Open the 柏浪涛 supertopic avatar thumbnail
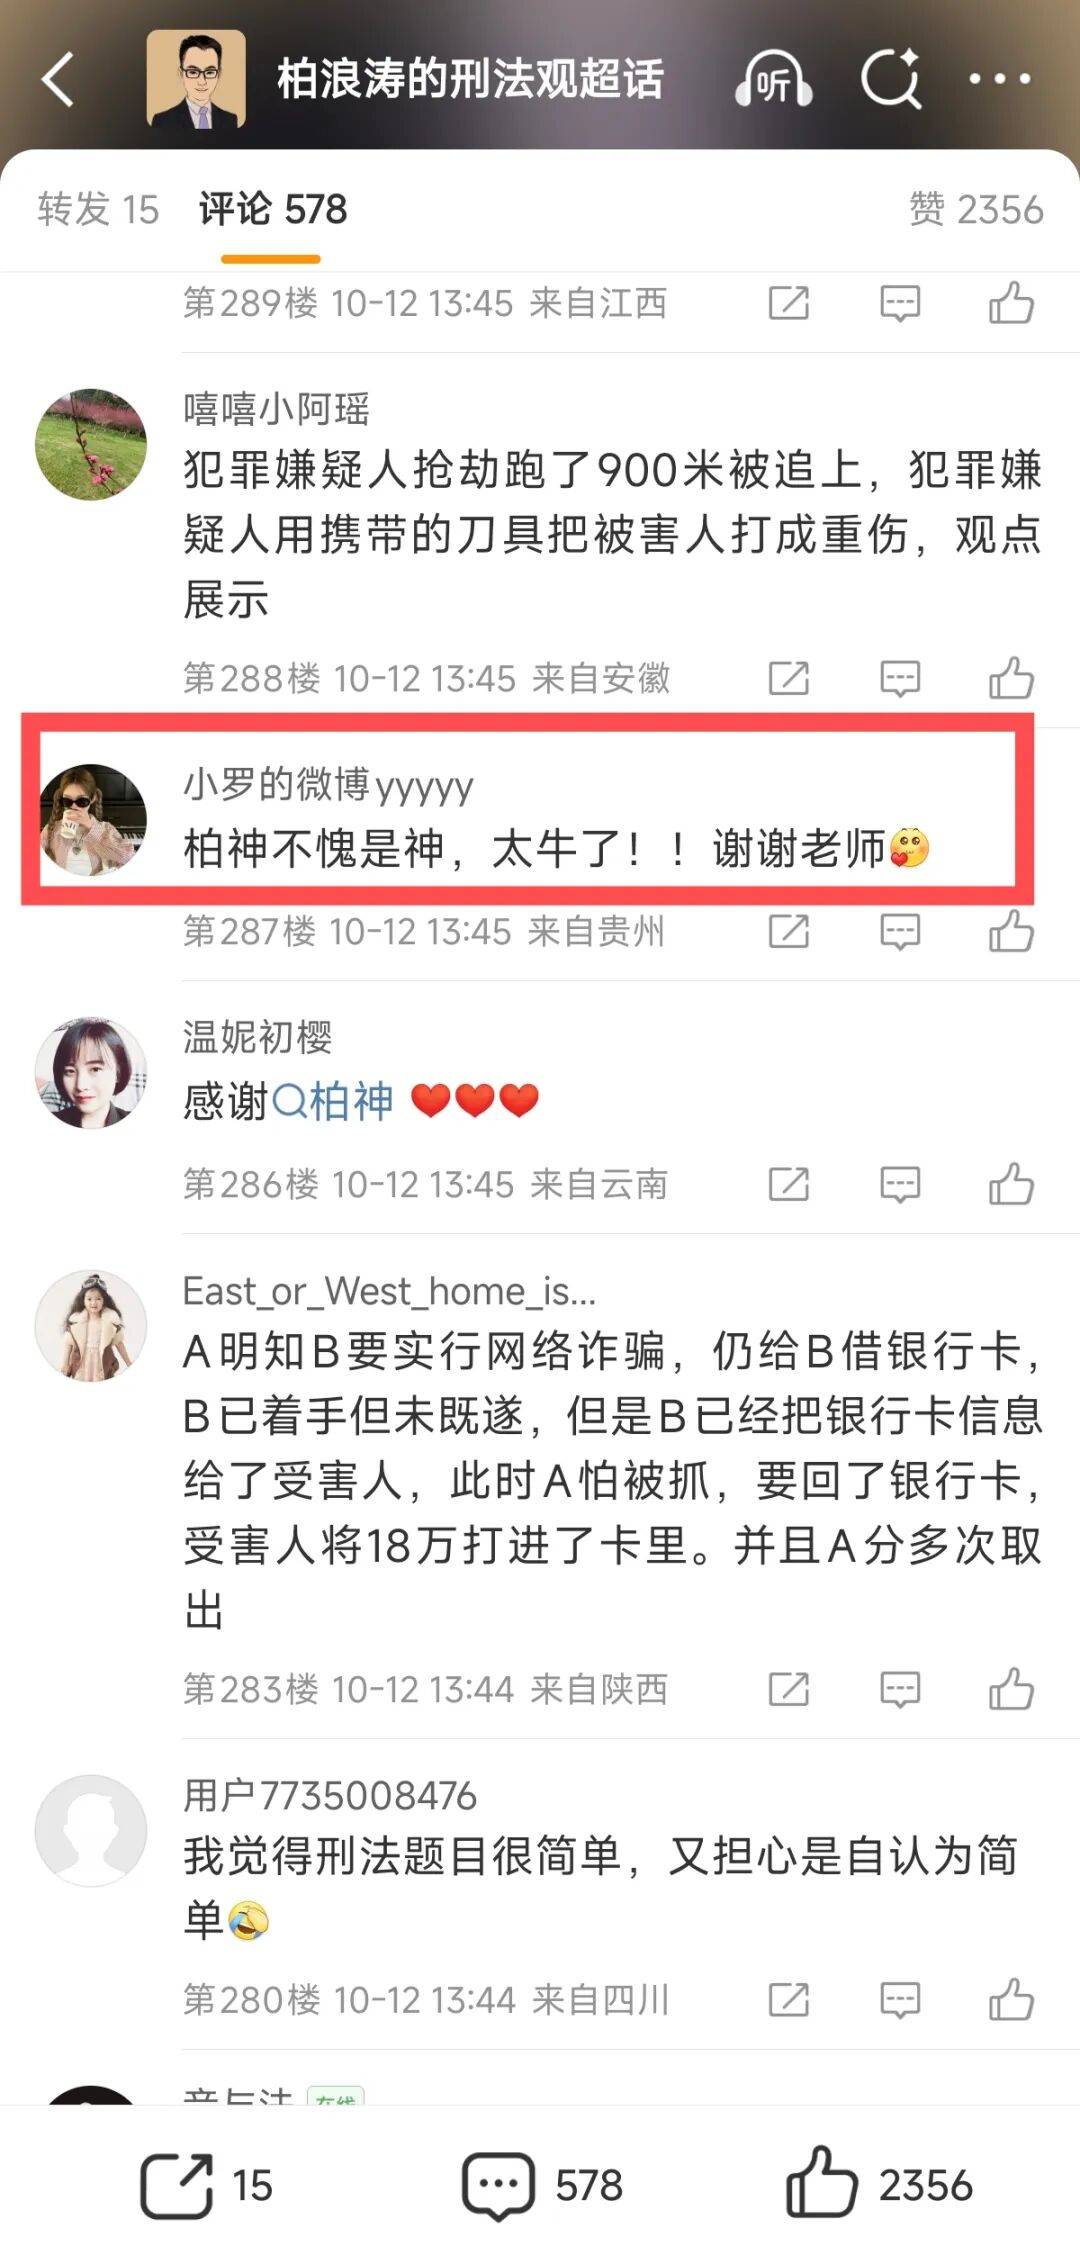This screenshot has height=2264, width=1080. point(196,79)
